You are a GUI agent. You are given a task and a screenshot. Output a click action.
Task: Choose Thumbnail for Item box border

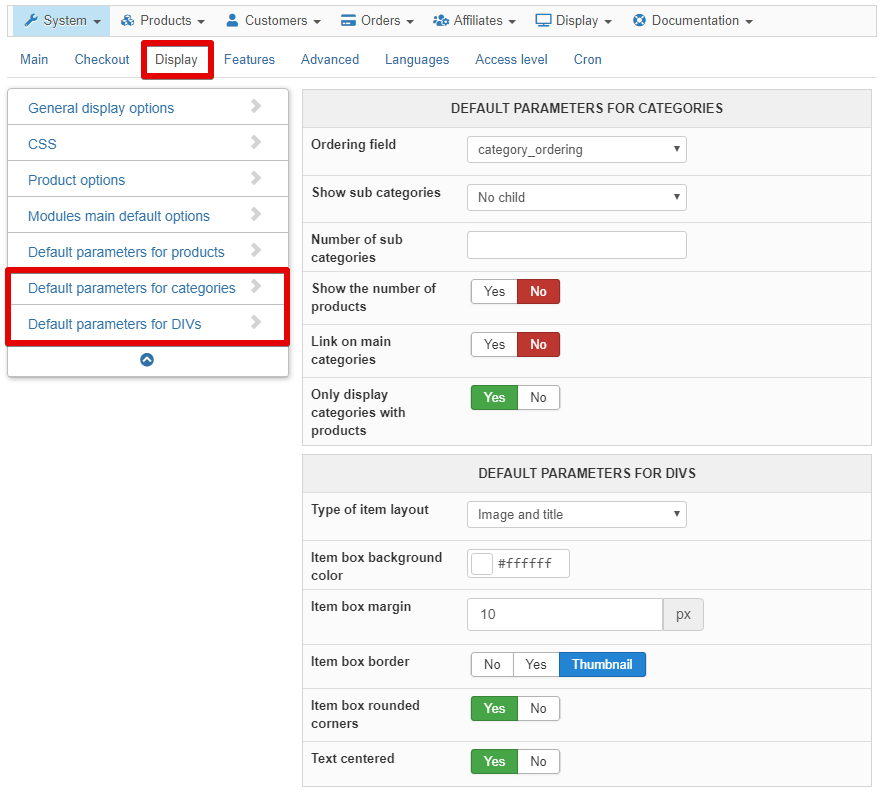click(x=602, y=665)
